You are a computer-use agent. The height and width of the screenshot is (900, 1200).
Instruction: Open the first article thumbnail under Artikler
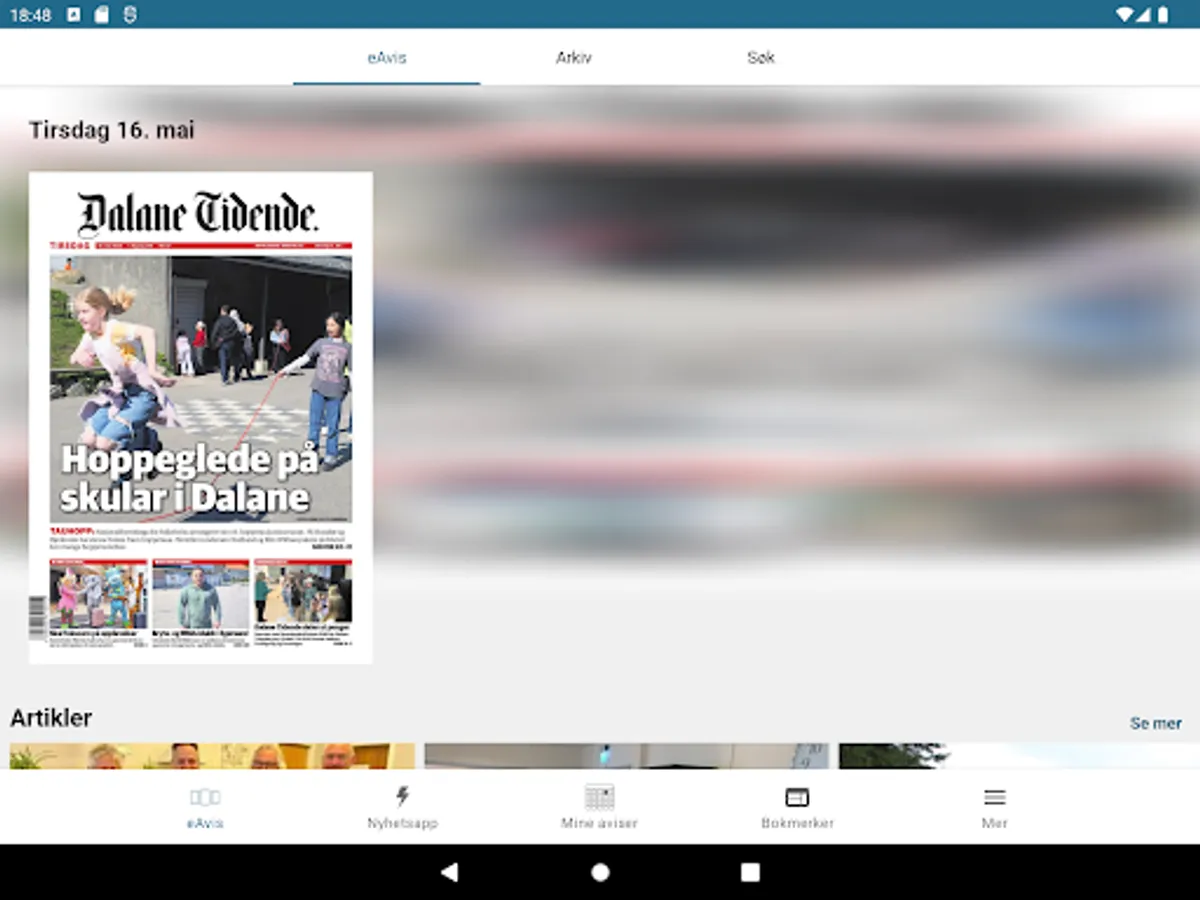[x=212, y=756]
